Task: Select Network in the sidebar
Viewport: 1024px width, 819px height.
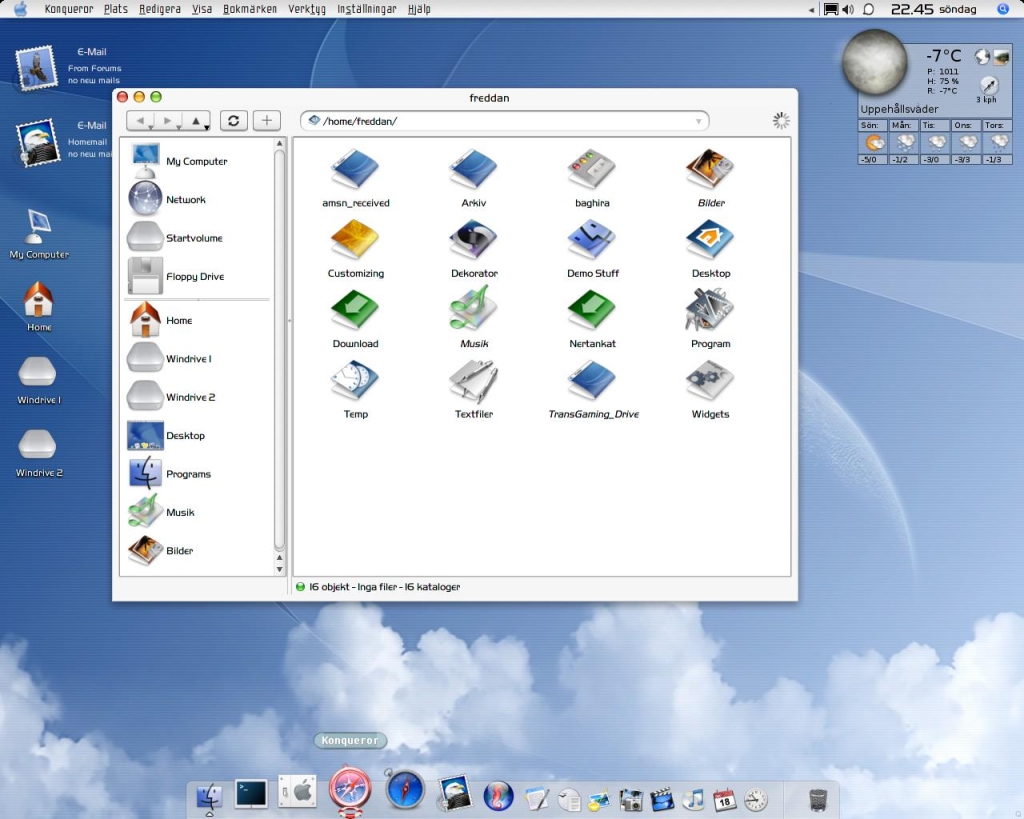Action: [x=185, y=200]
